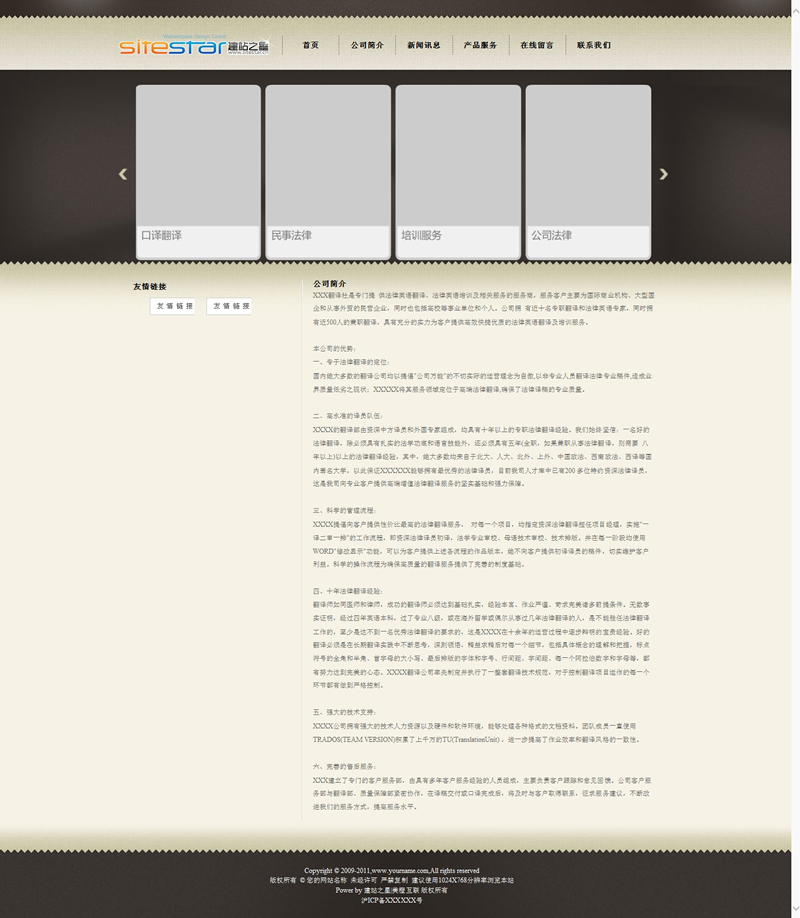Advance carousel with the right arrow
This screenshot has width=800, height=918.
(x=663, y=174)
